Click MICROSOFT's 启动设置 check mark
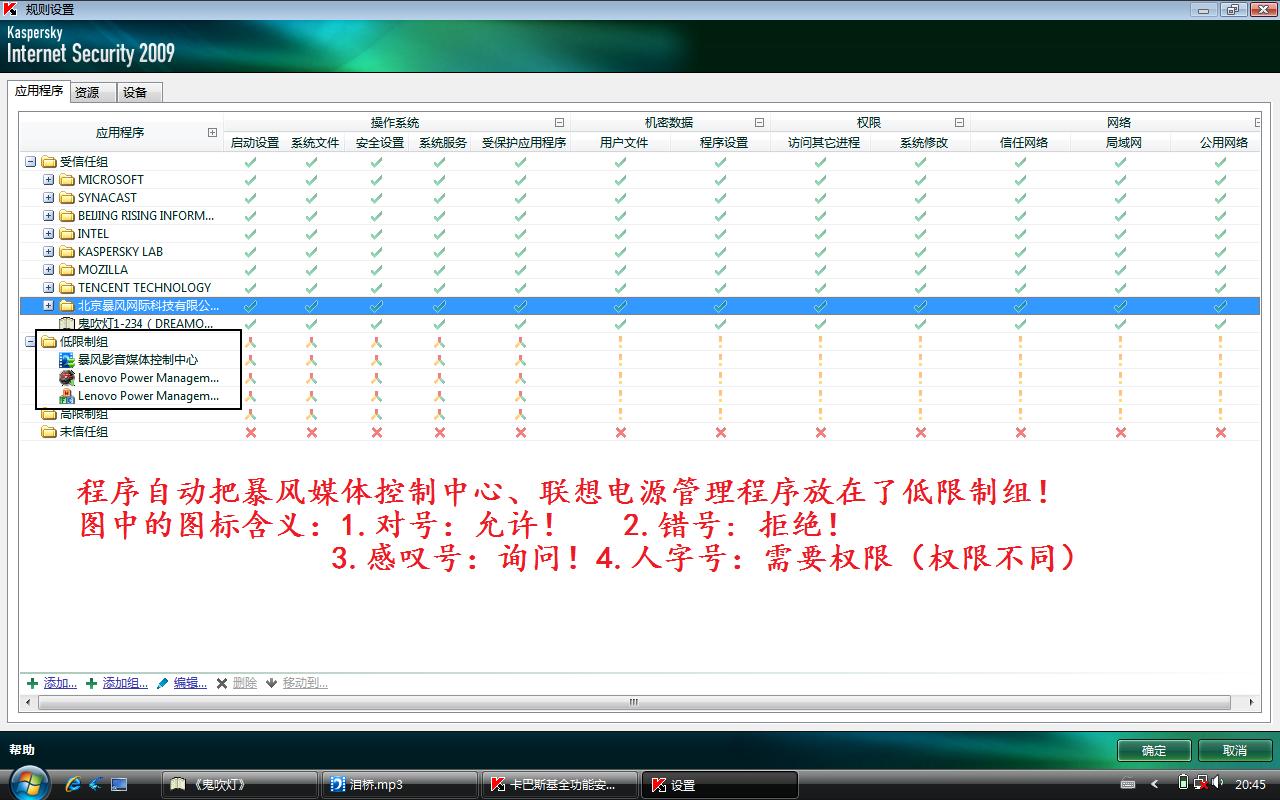The height and width of the screenshot is (800, 1280). (250, 180)
